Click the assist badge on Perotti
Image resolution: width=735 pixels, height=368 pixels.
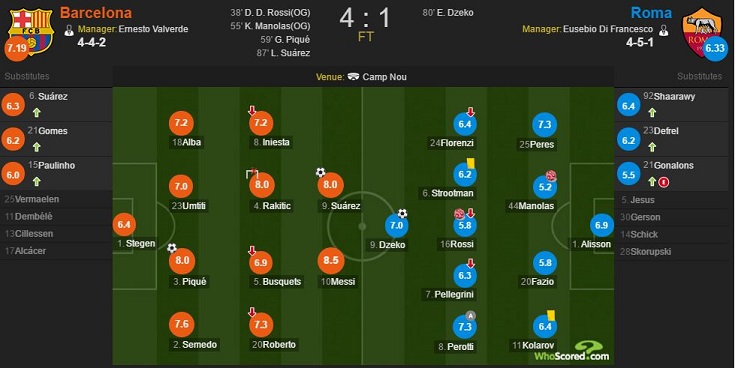(470, 315)
